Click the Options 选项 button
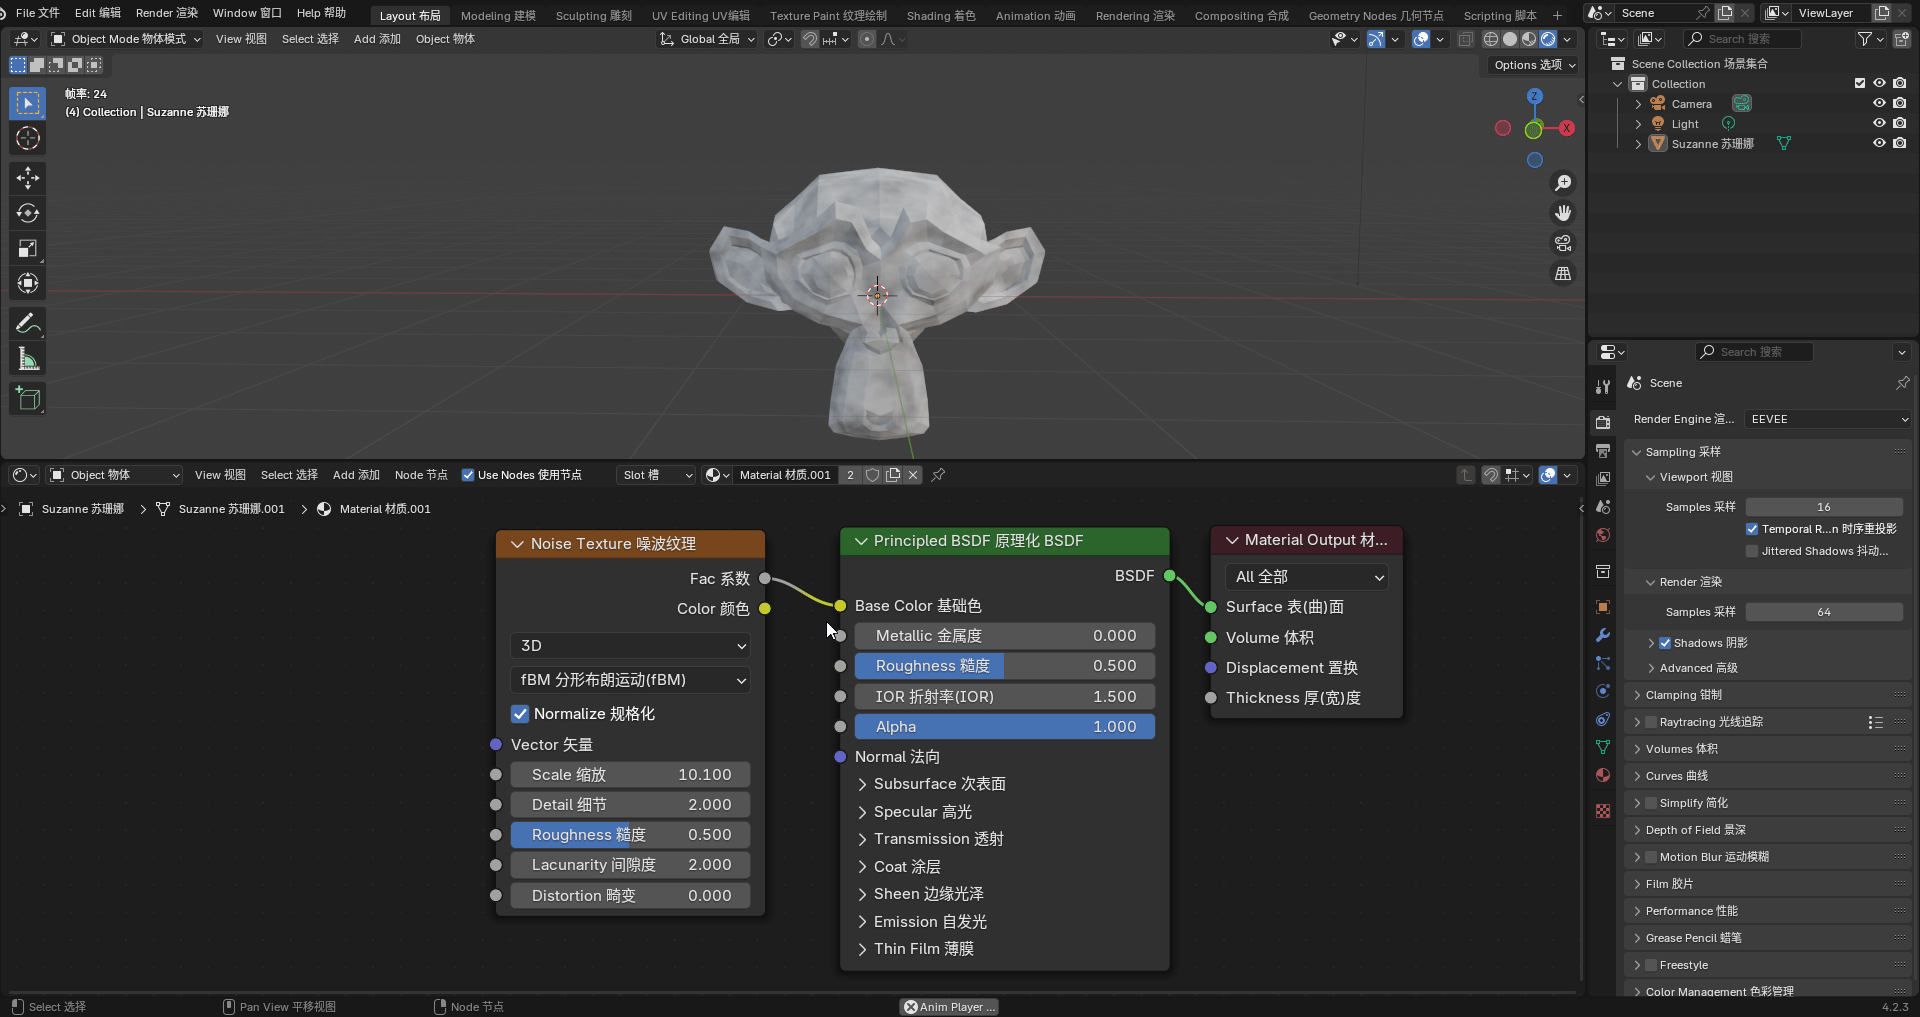 [x=1534, y=65]
